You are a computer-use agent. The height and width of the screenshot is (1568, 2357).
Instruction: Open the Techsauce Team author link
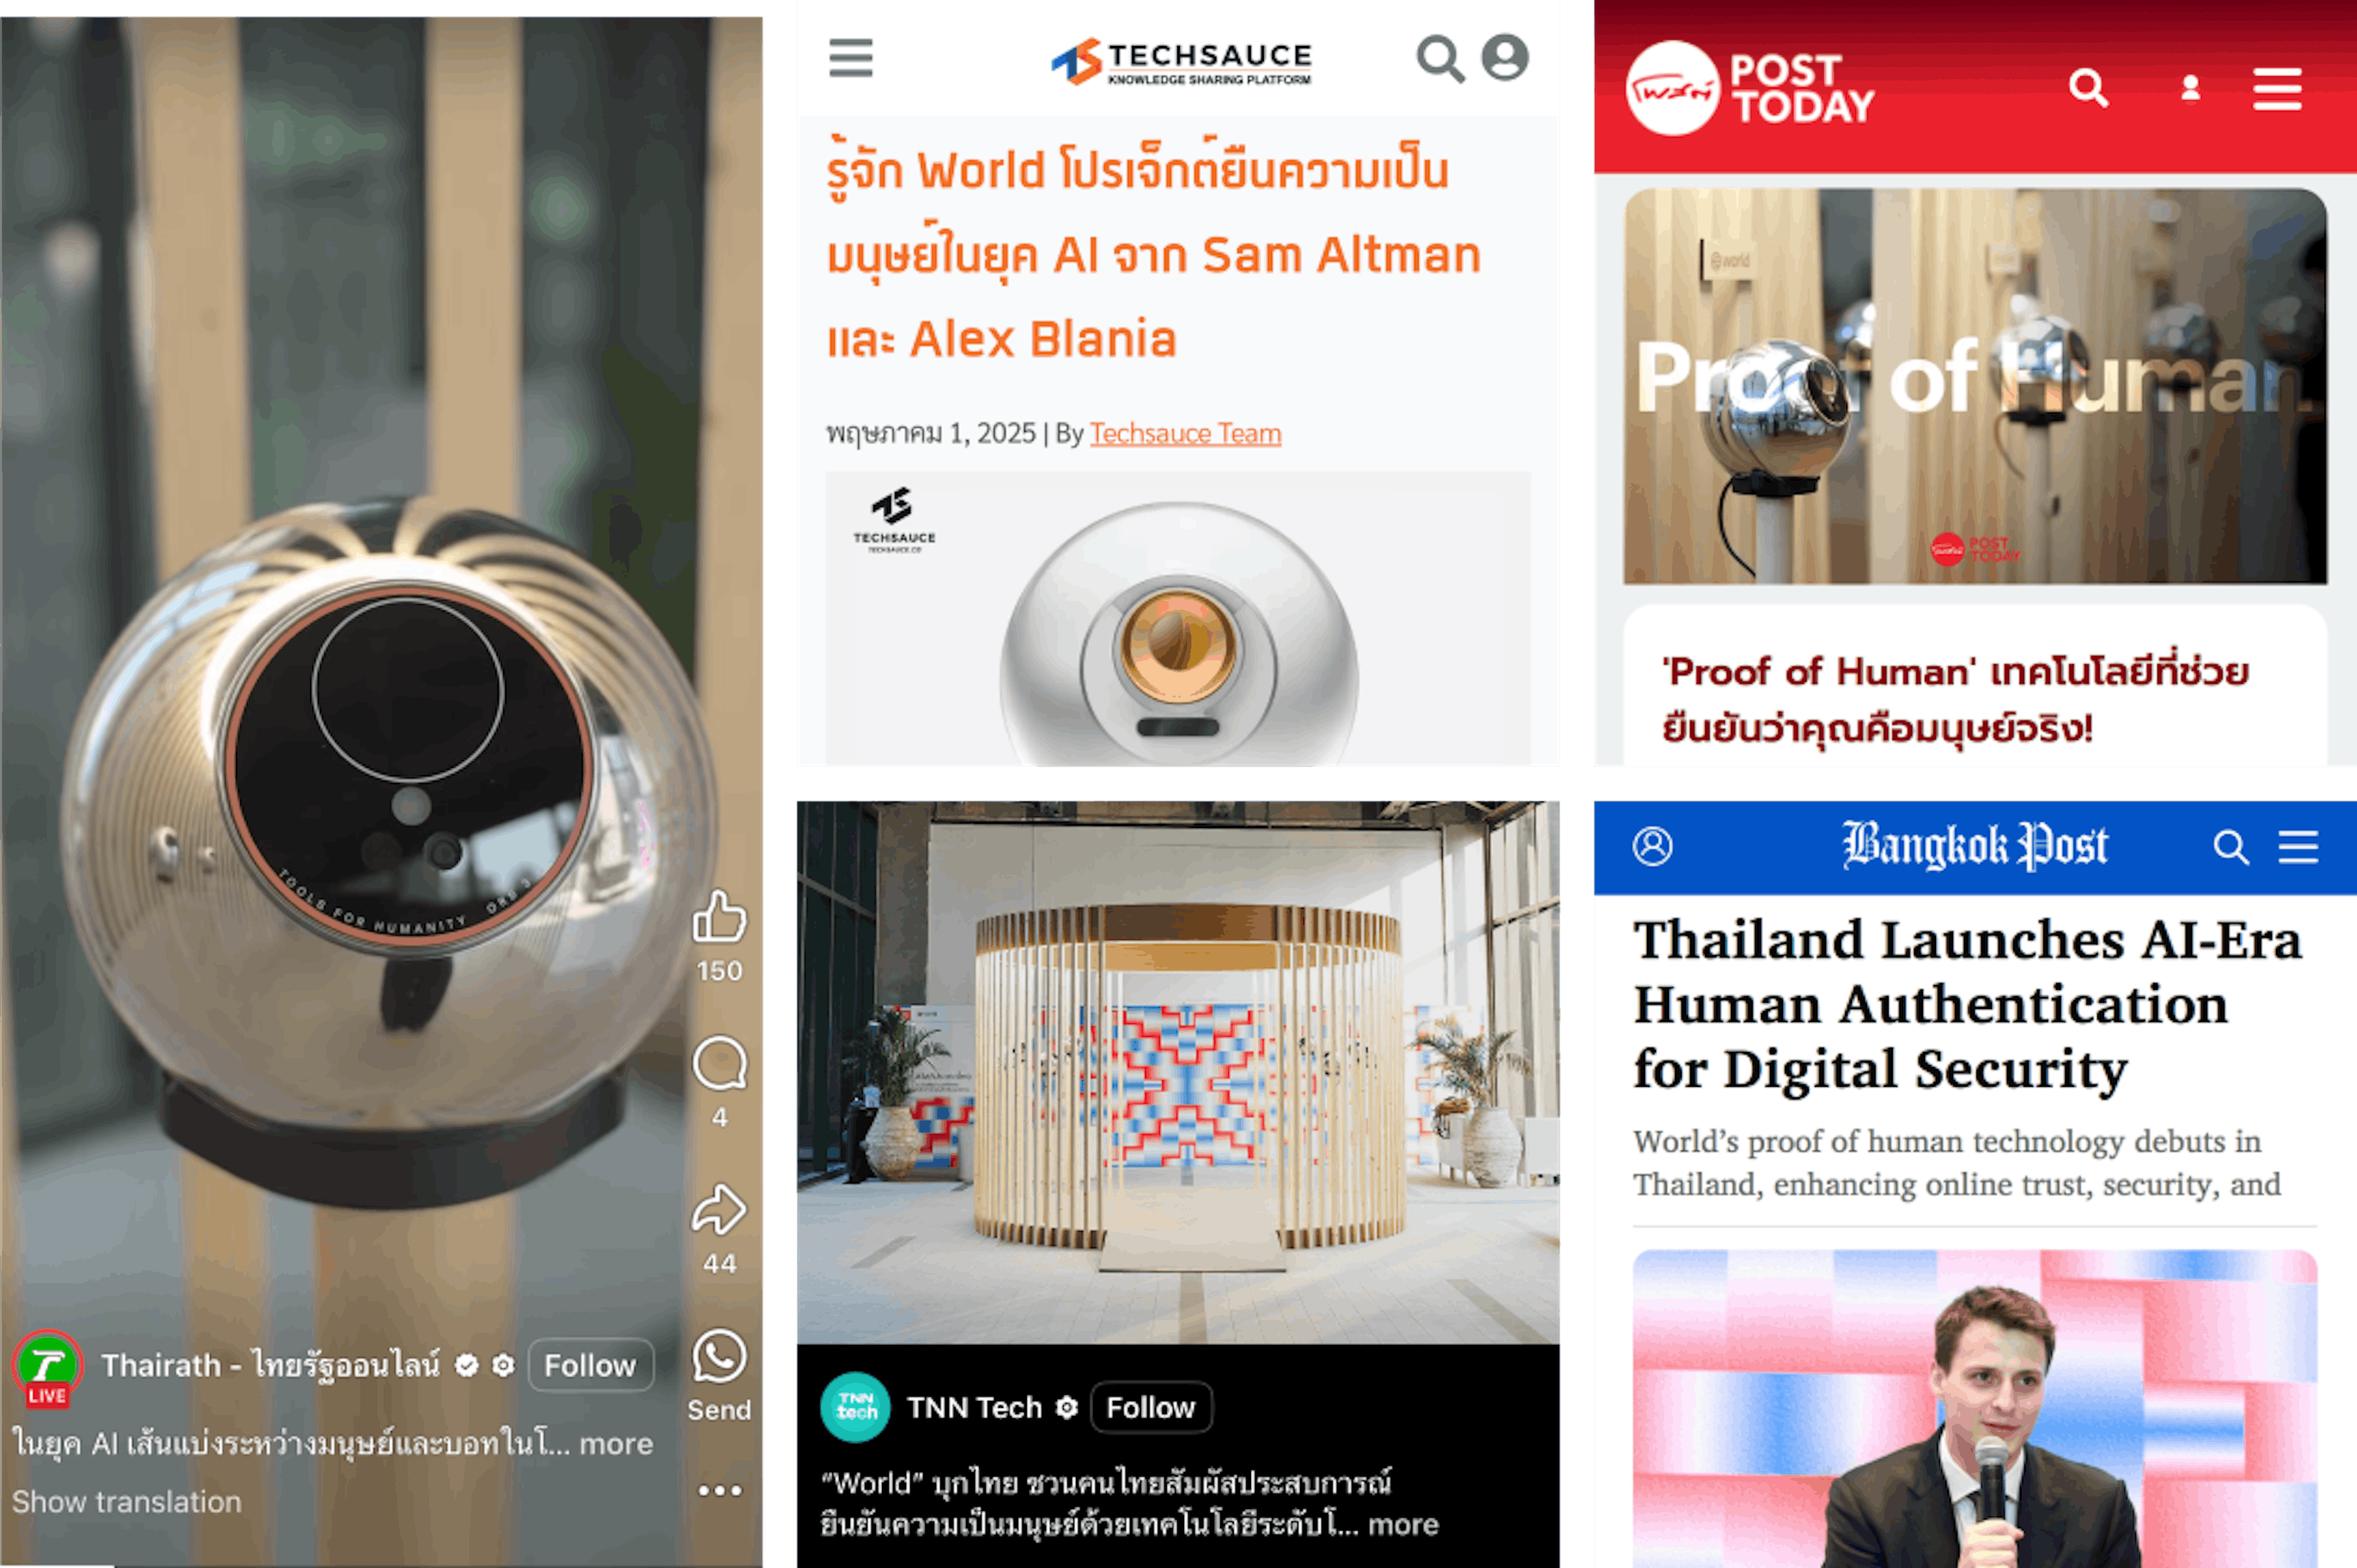pos(1185,433)
